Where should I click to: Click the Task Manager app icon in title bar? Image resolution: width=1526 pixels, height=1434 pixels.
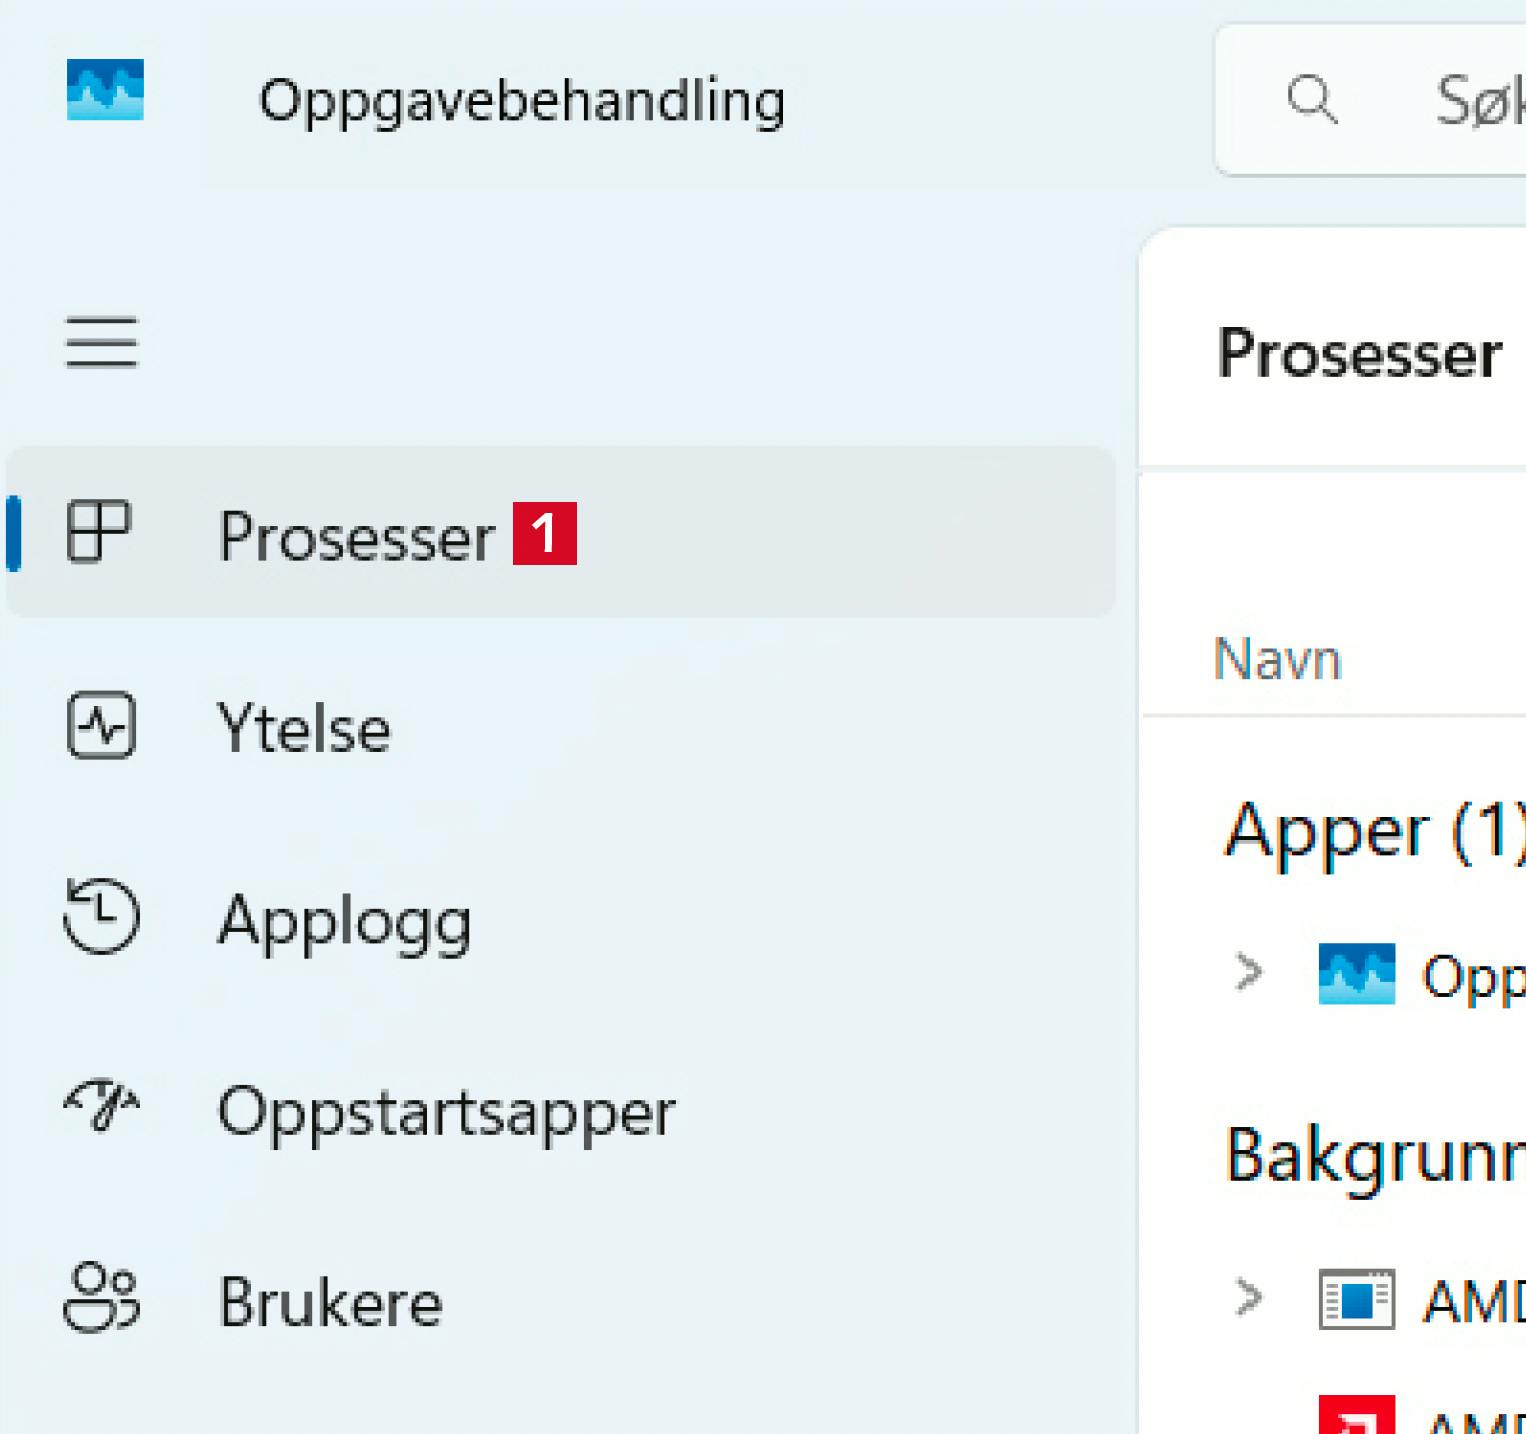[x=105, y=90]
